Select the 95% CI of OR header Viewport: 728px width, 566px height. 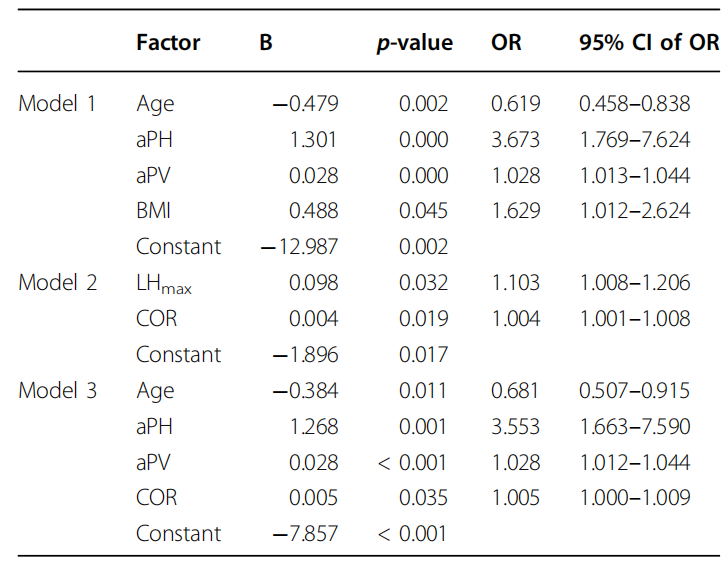648,43
